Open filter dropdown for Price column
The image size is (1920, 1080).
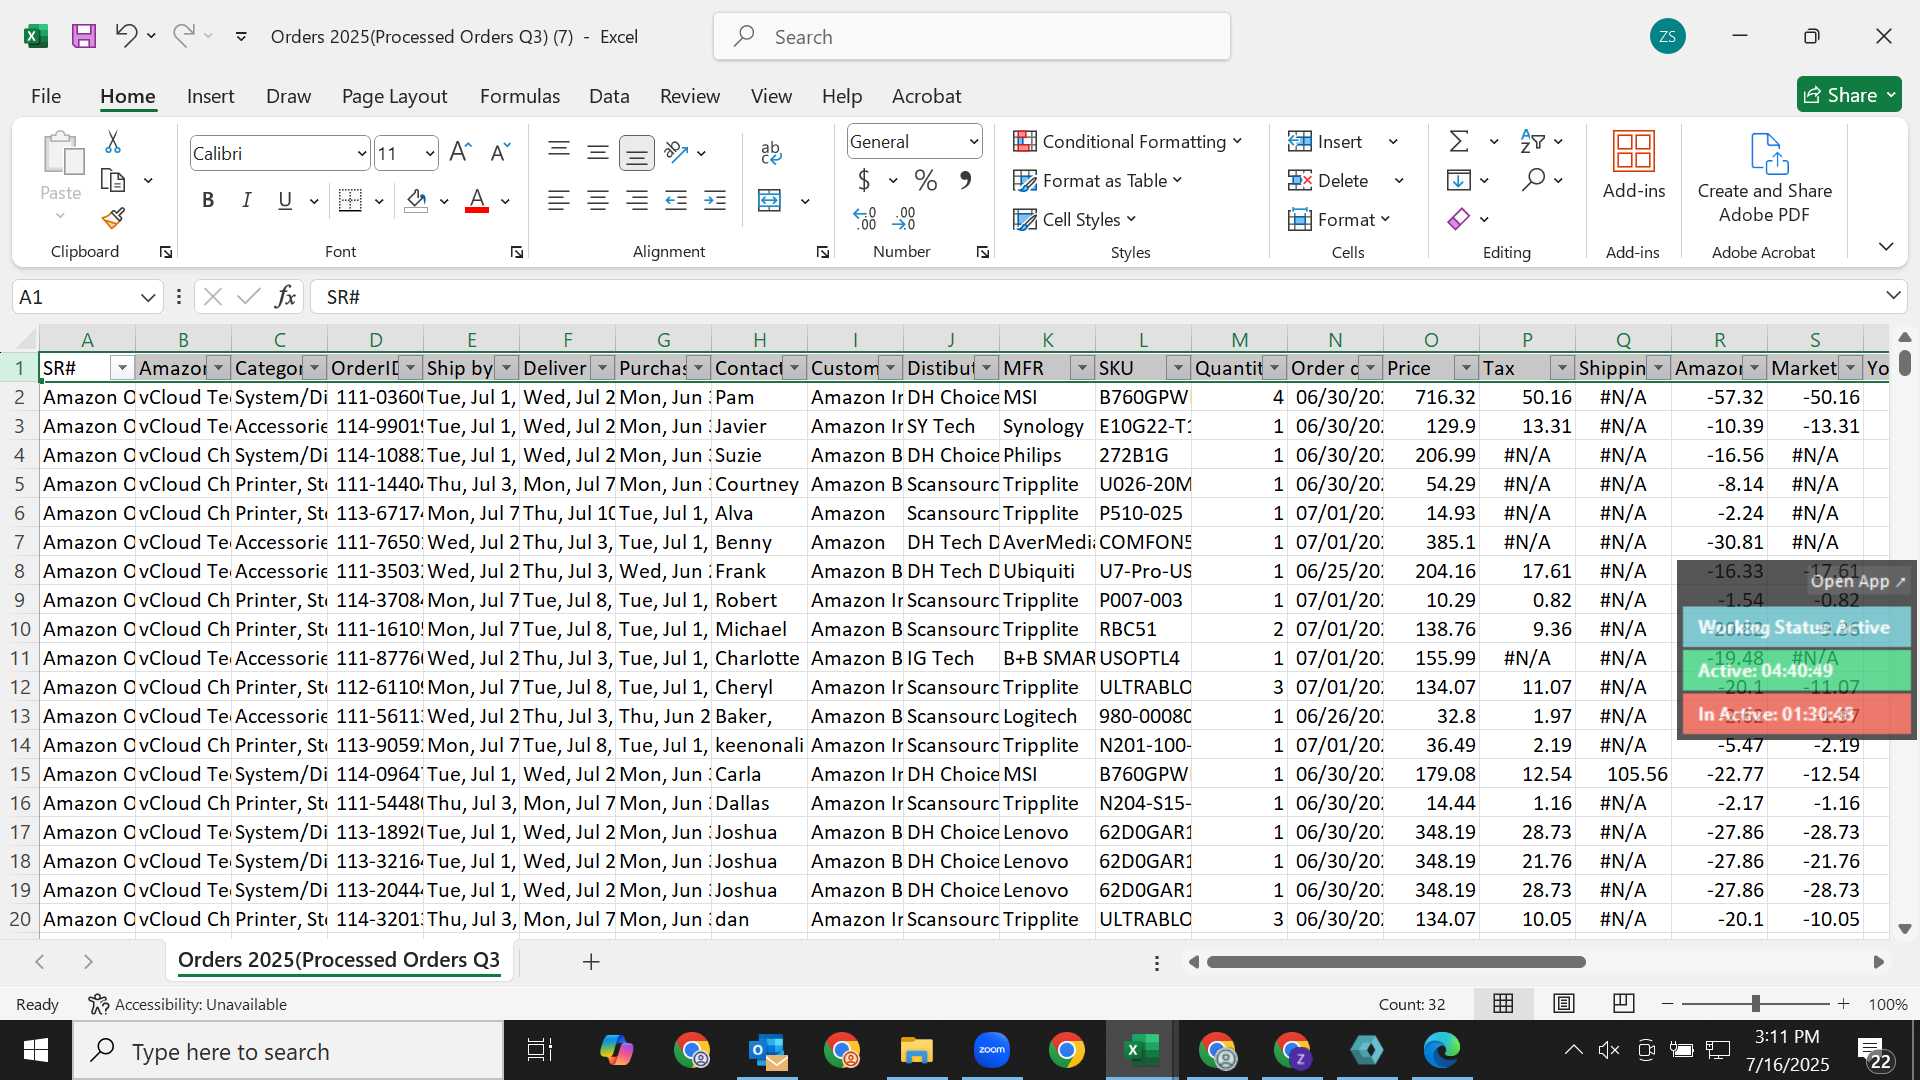click(1466, 368)
